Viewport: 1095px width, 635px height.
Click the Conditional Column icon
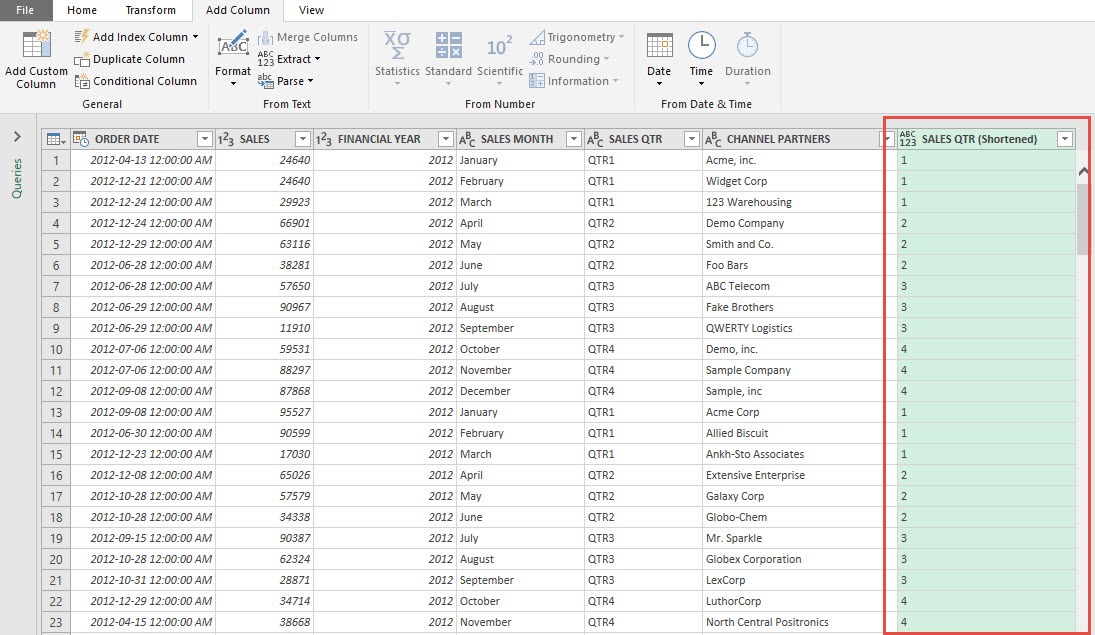(82, 81)
